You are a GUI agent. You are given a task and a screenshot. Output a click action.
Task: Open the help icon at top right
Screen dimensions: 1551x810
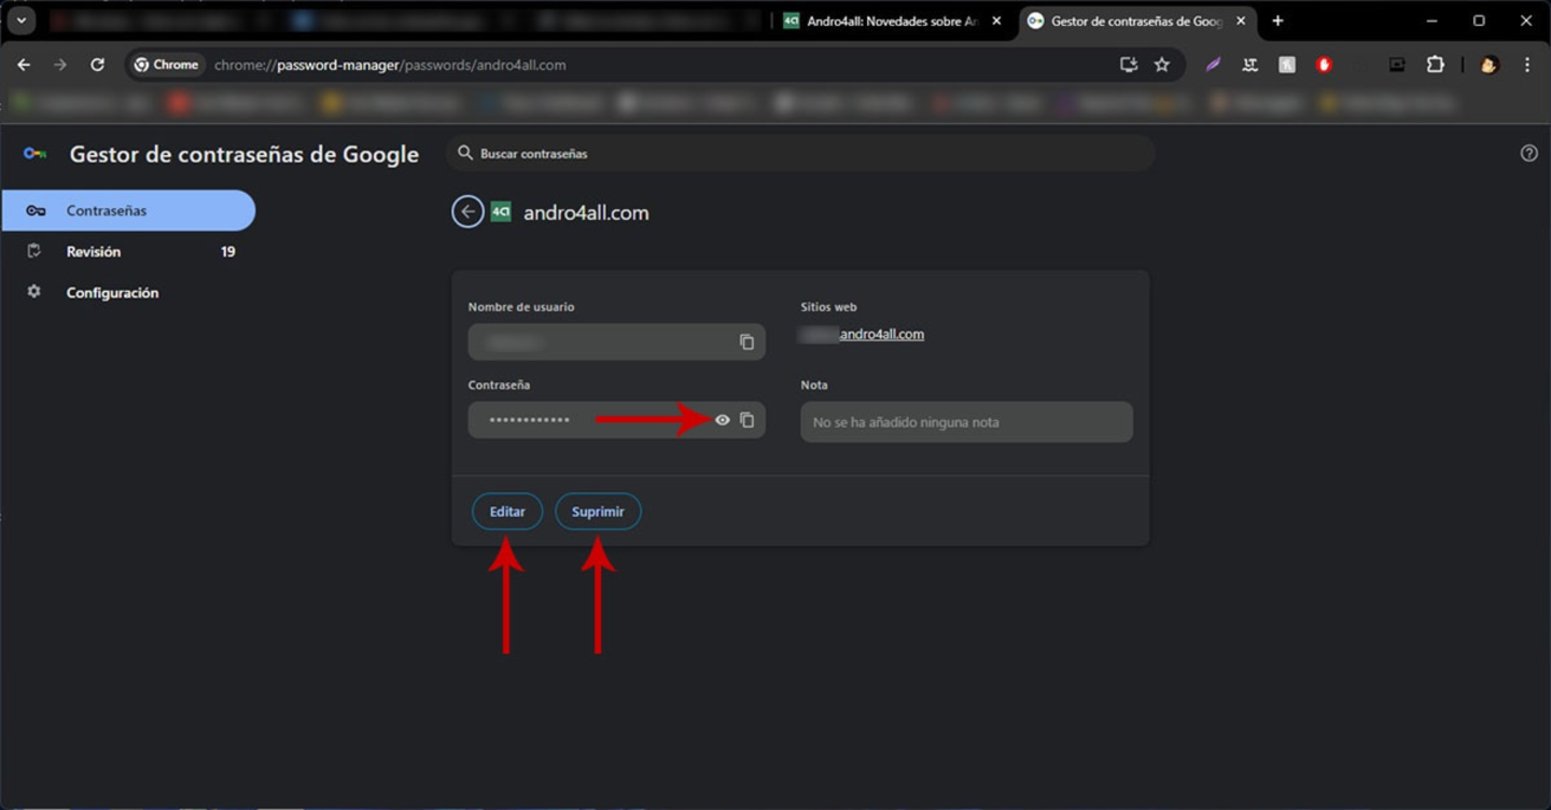tap(1528, 153)
